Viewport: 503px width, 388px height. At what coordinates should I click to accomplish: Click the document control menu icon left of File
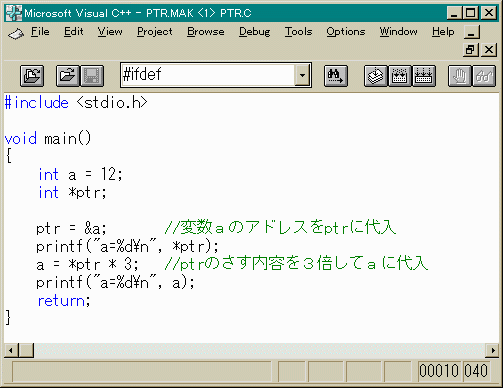coord(16,33)
